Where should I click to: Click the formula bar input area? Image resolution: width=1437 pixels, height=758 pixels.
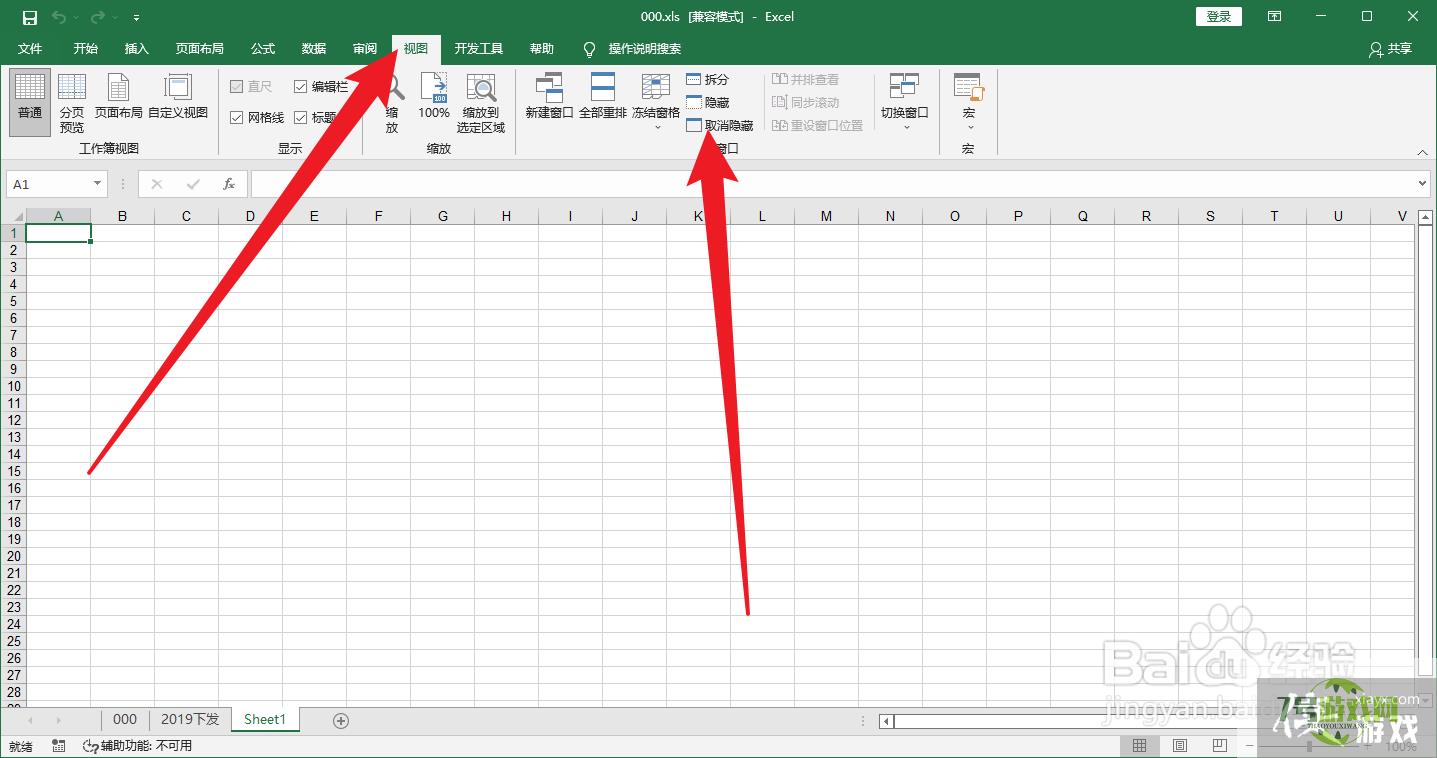coord(833,184)
